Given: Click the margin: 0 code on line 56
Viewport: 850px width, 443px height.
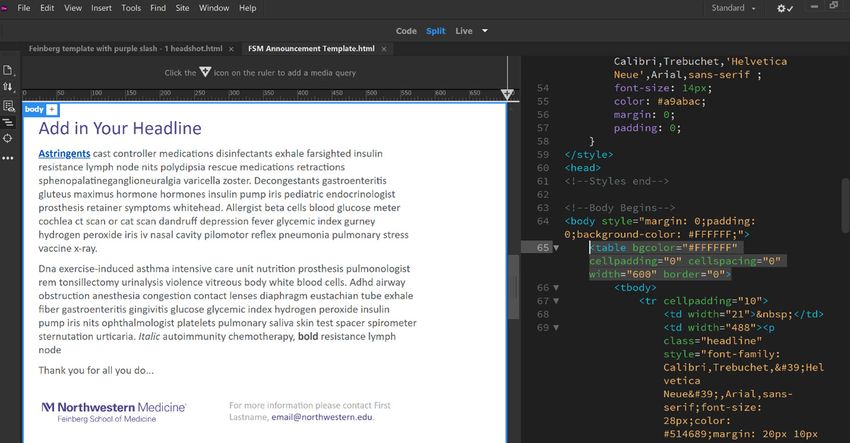Looking at the screenshot, I should pos(644,115).
